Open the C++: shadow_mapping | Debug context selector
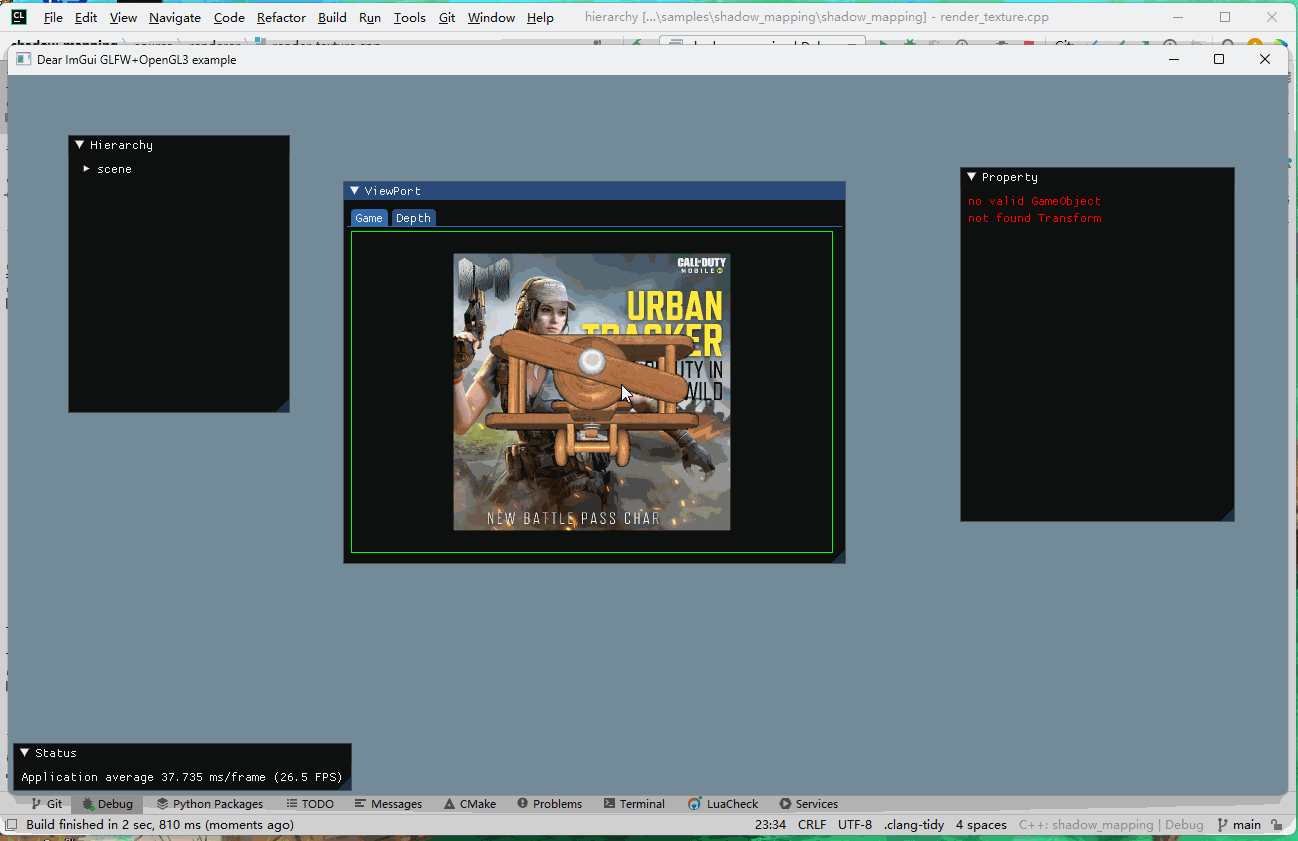Screen dimensions: 1298x841 point(1111,825)
